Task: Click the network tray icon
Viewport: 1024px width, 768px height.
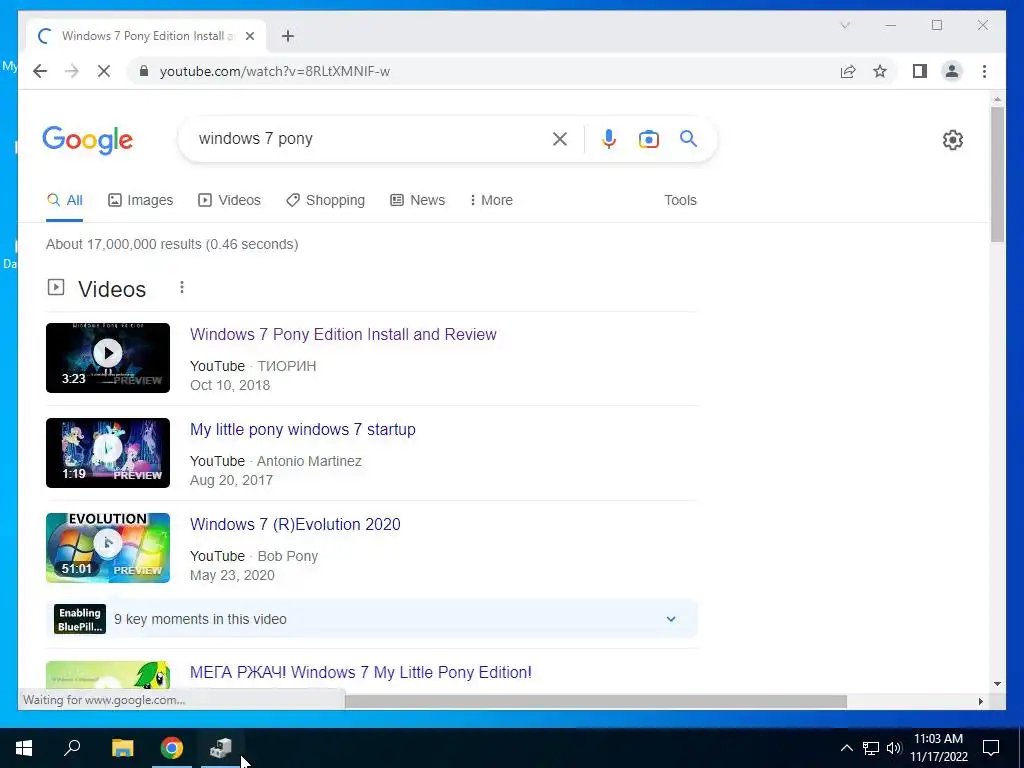Action: point(871,748)
